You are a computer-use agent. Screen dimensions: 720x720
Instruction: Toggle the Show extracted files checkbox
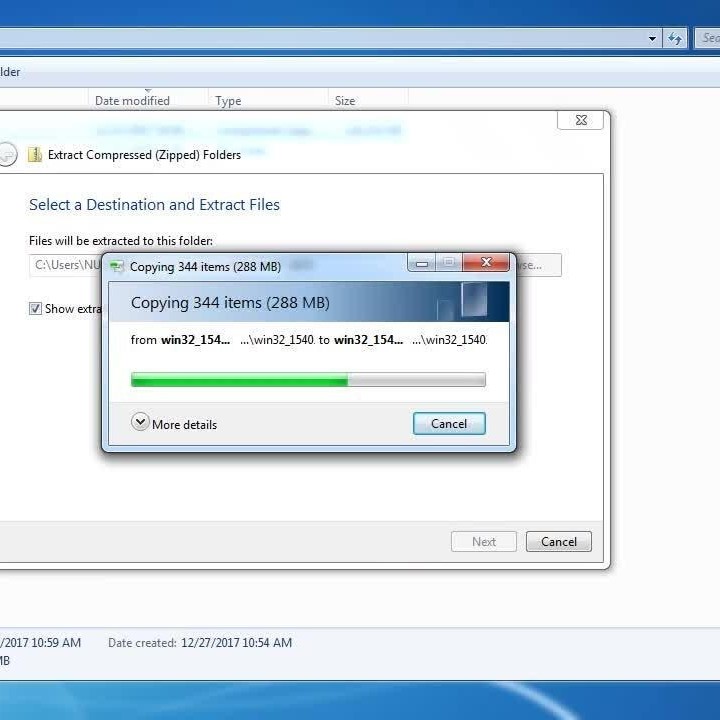(x=35, y=309)
